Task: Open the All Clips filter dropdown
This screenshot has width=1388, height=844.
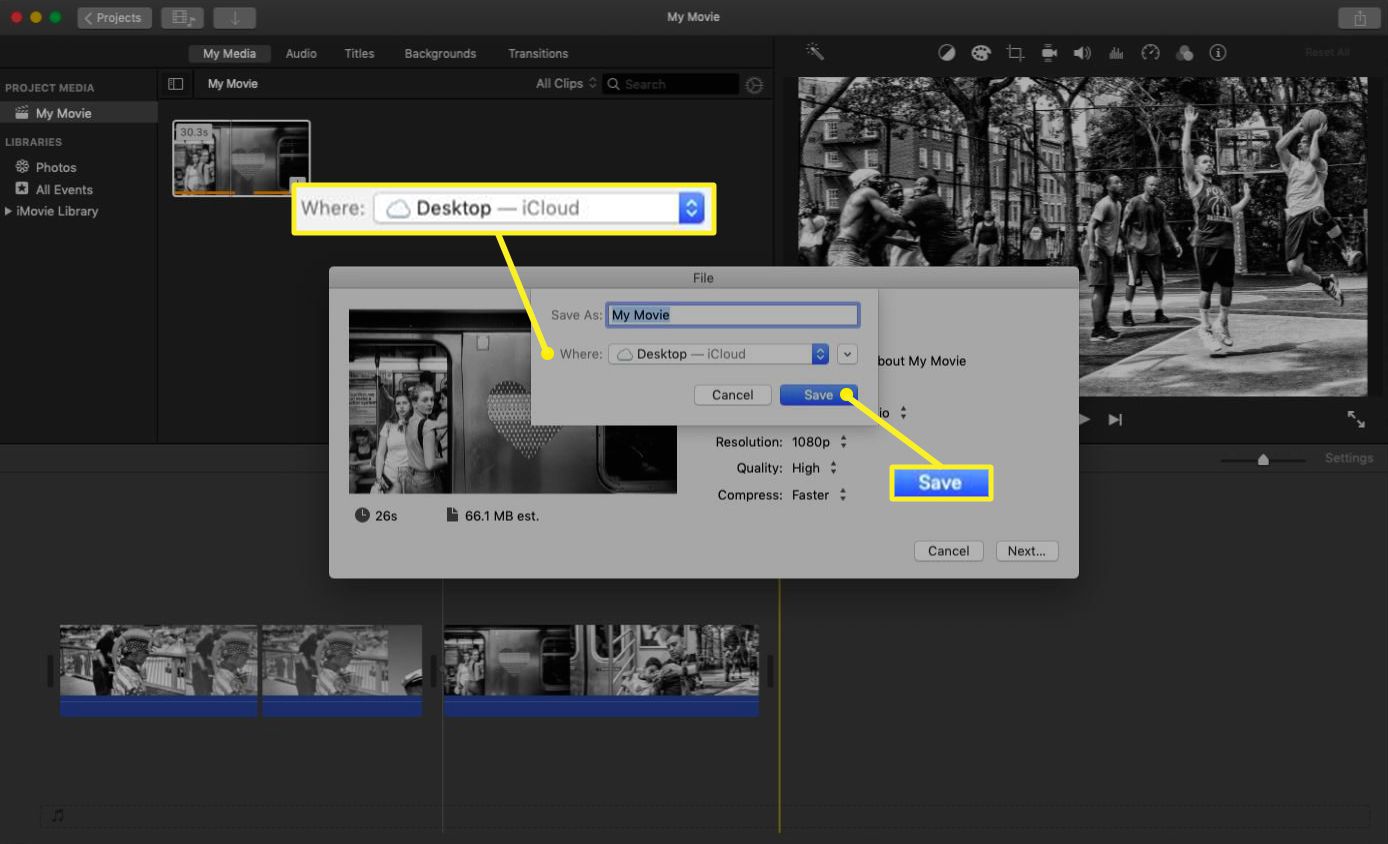Action: (x=566, y=84)
